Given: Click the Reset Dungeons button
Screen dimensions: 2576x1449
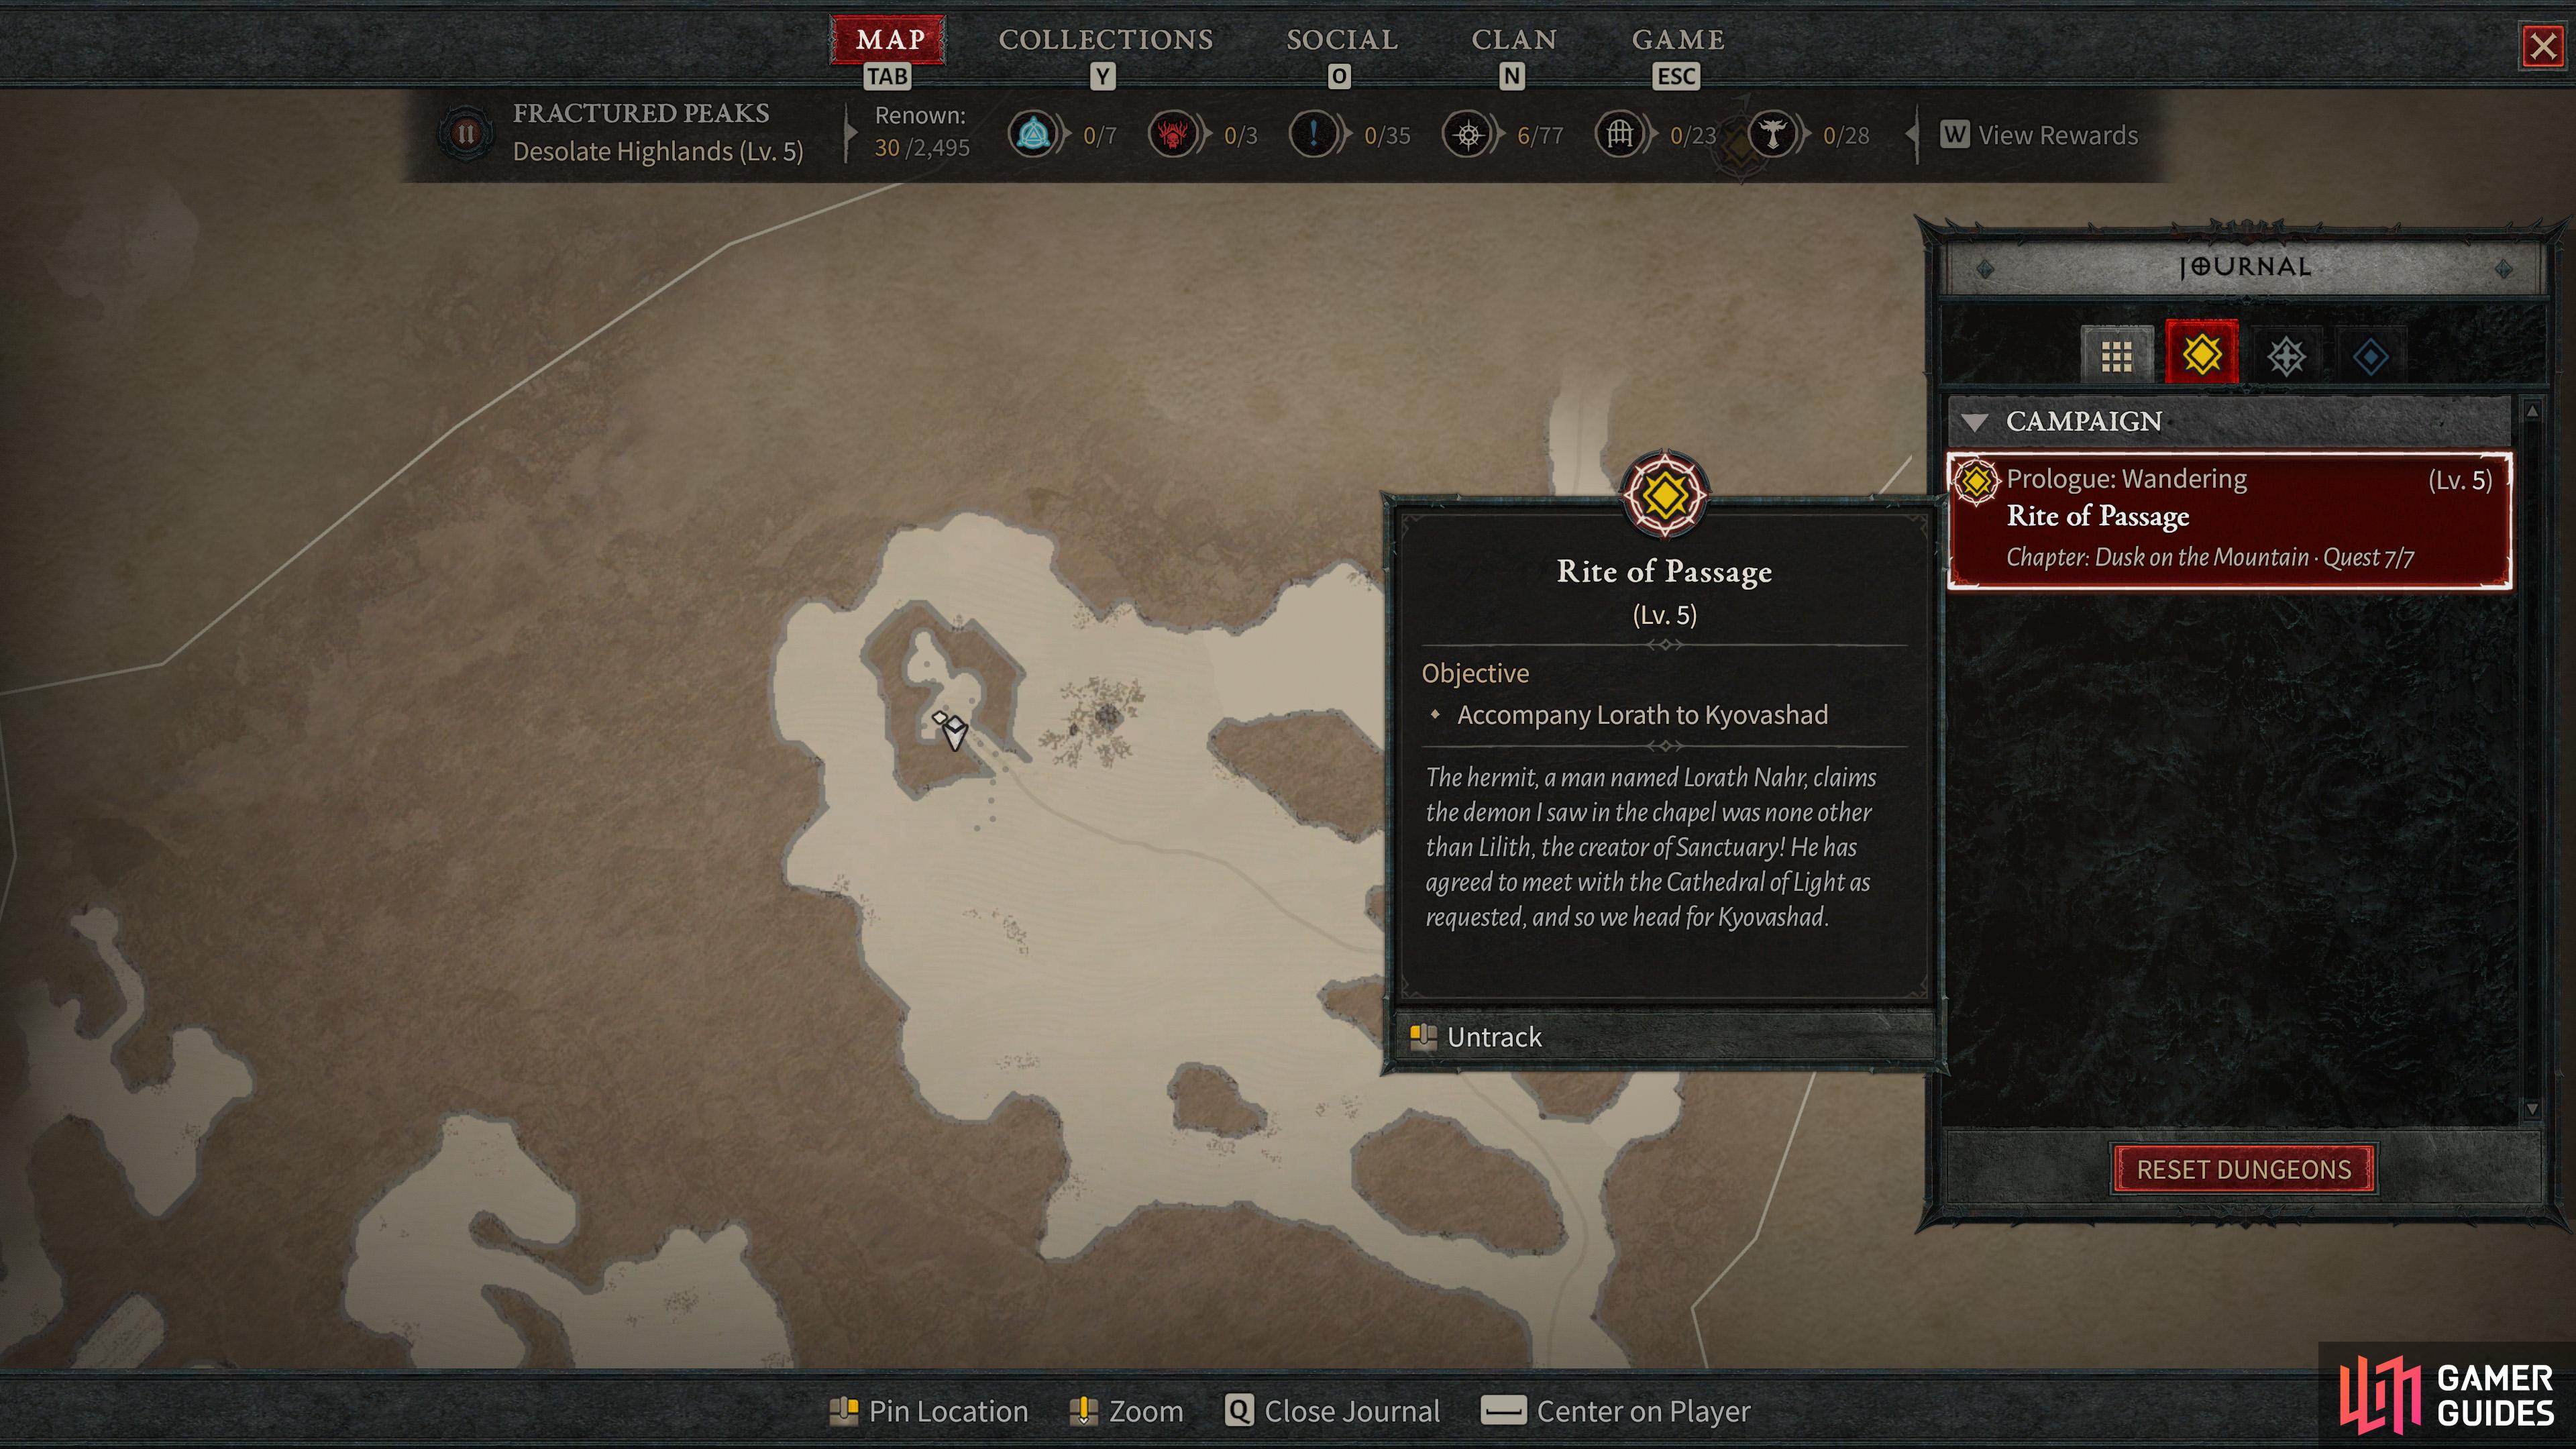Looking at the screenshot, I should (x=2243, y=1169).
